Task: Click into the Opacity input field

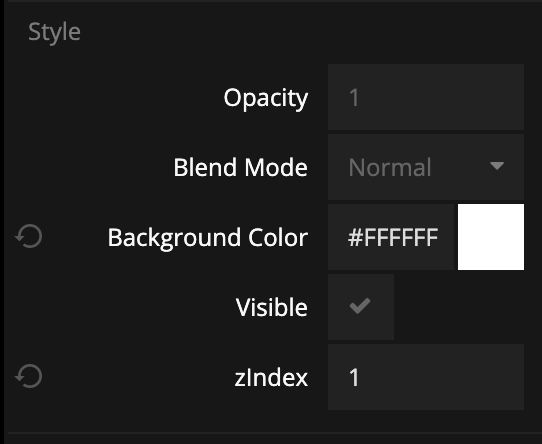Action: (426, 97)
